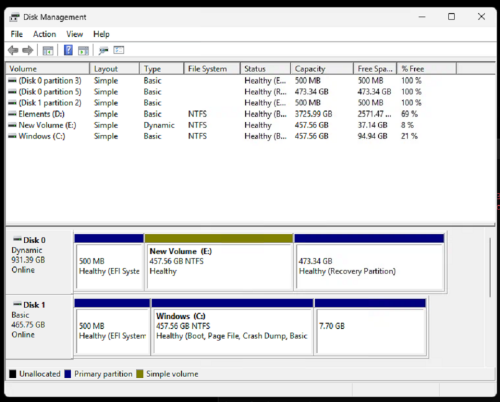
Task: Click the (Disk 0 partition 5) volume name
Action: point(50,92)
